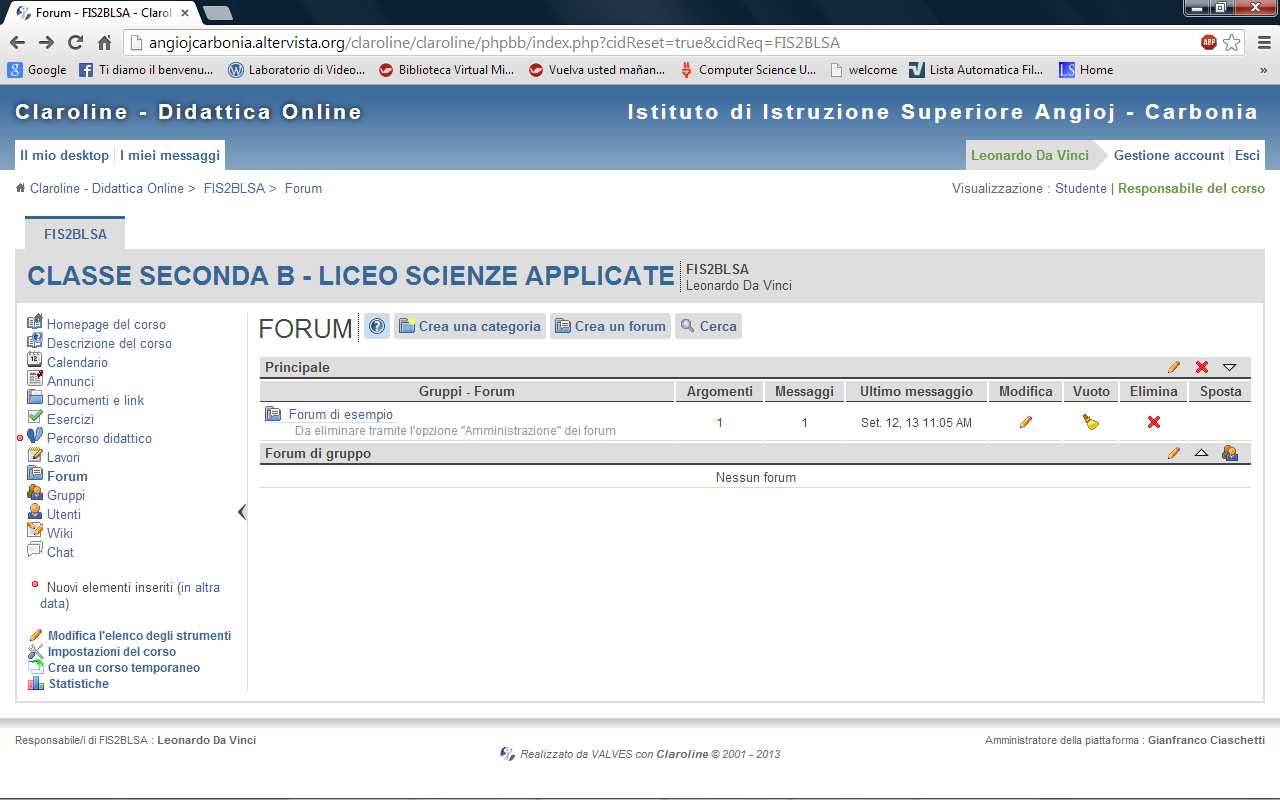Viewport: 1280px width, 800px height.
Task: Click the Documenti e link folder icon
Action: pos(35,398)
